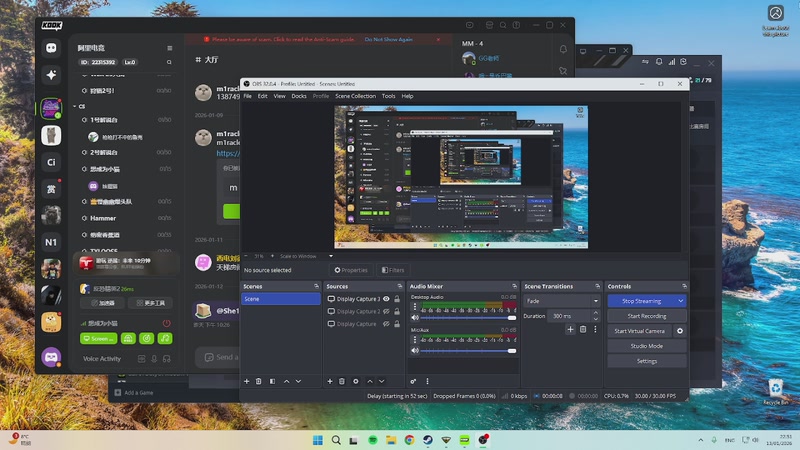
Task: Toggle lock on Display Capture 2
Action: 397,311
